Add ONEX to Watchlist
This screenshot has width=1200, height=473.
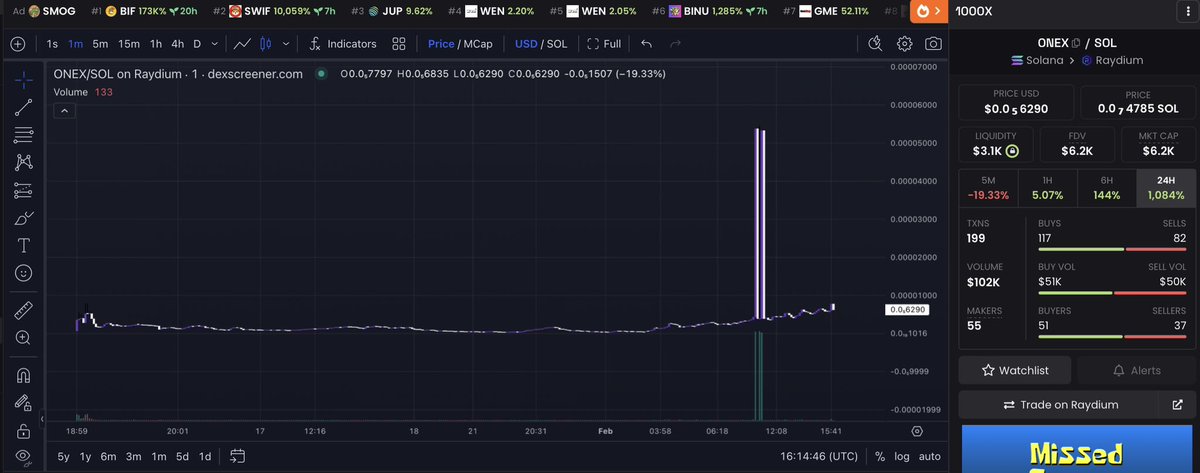(x=1015, y=370)
